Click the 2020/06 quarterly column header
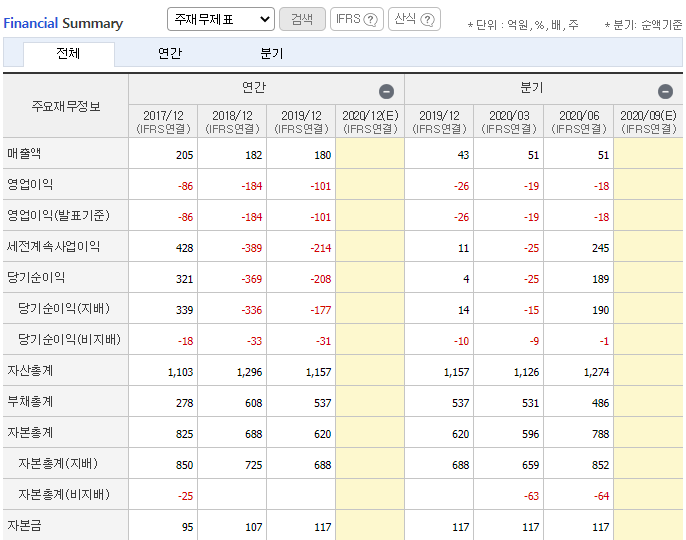 click(579, 122)
